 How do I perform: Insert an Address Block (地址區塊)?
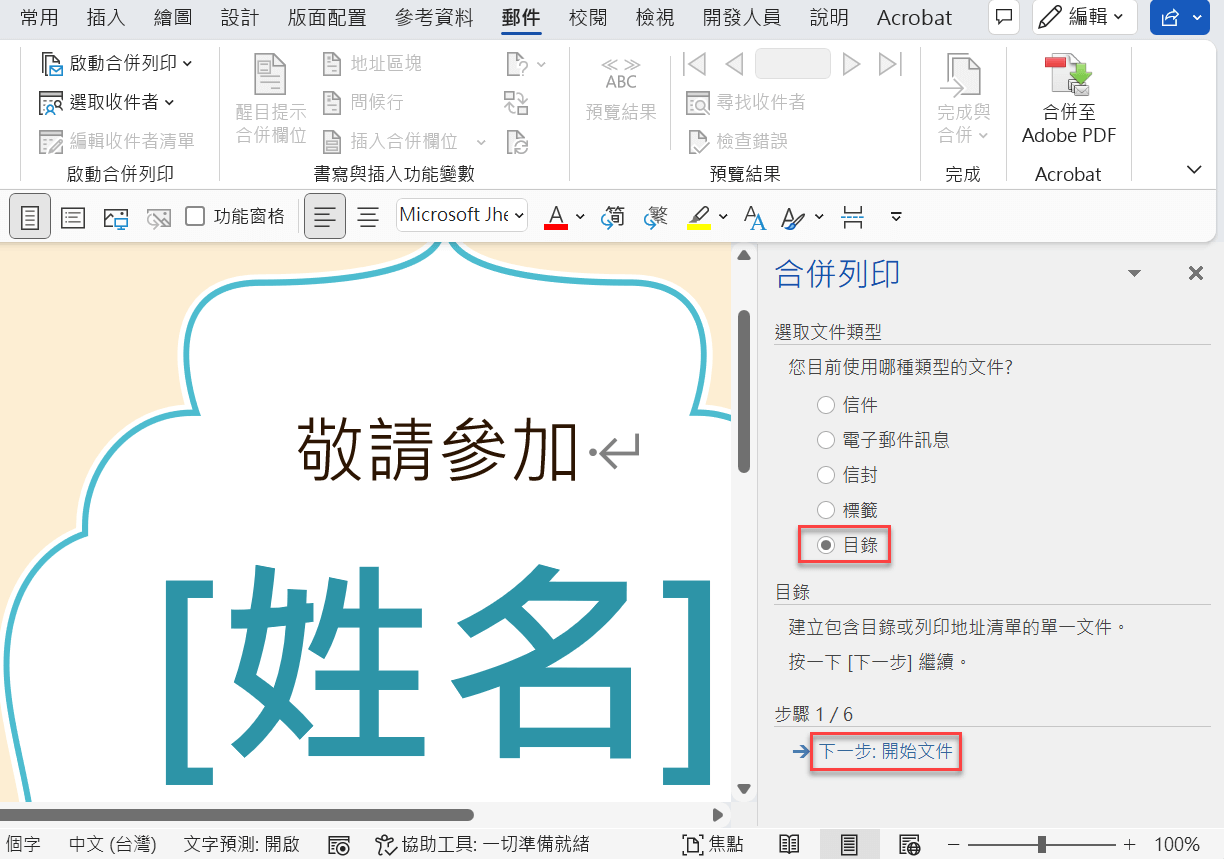372,64
